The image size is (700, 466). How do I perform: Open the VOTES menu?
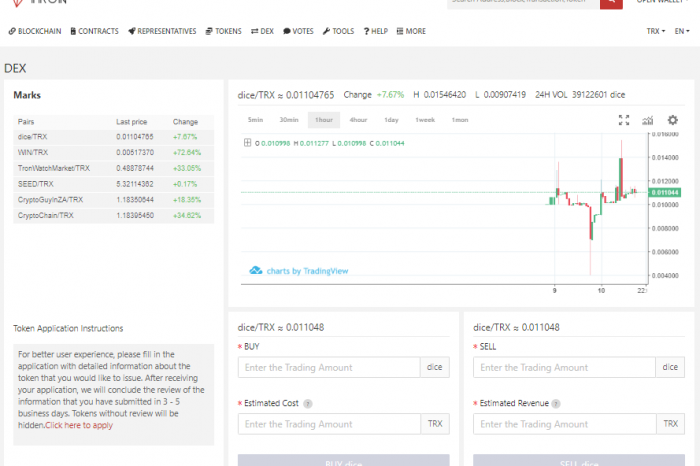(x=298, y=31)
